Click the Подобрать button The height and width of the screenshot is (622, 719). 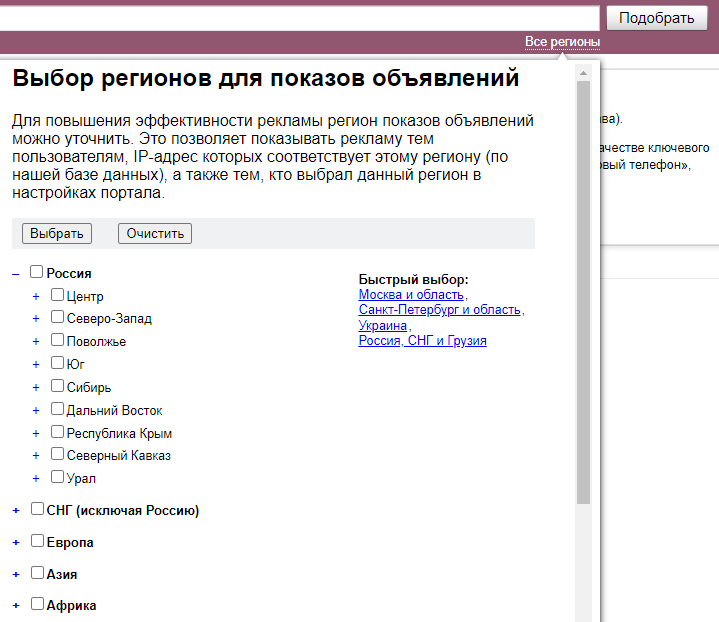pos(657,18)
